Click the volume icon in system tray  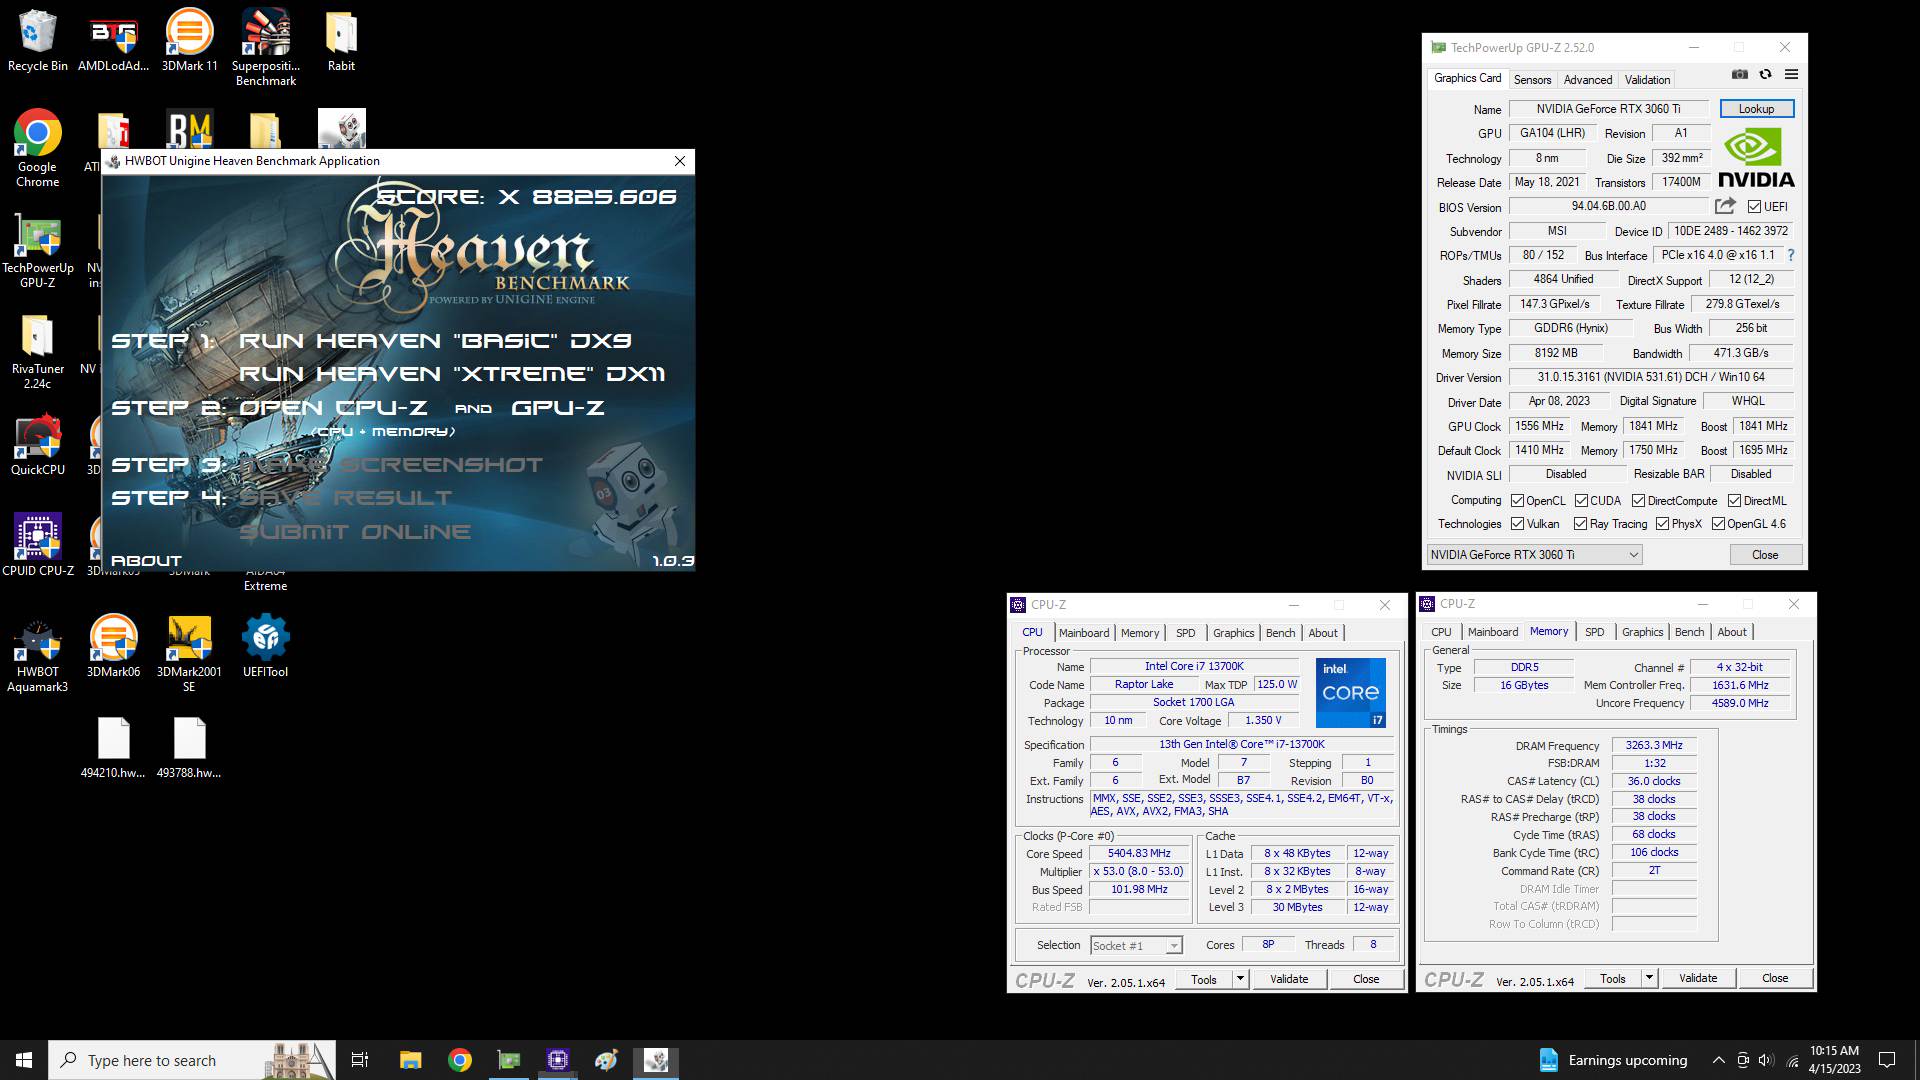(x=1765, y=1060)
